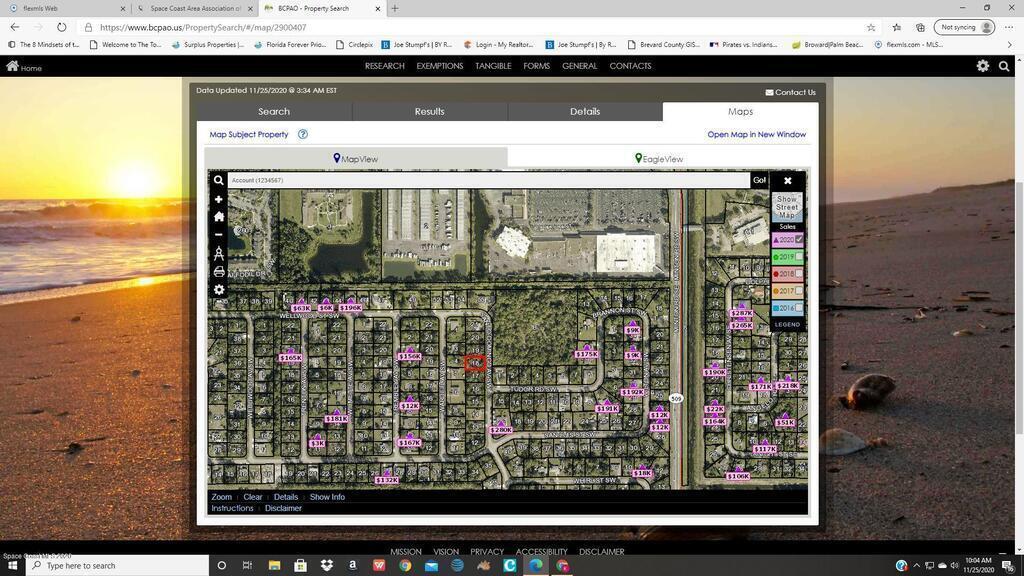Uncheck the 2020 sales checkbox
This screenshot has width=1024, height=576.
click(x=799, y=240)
